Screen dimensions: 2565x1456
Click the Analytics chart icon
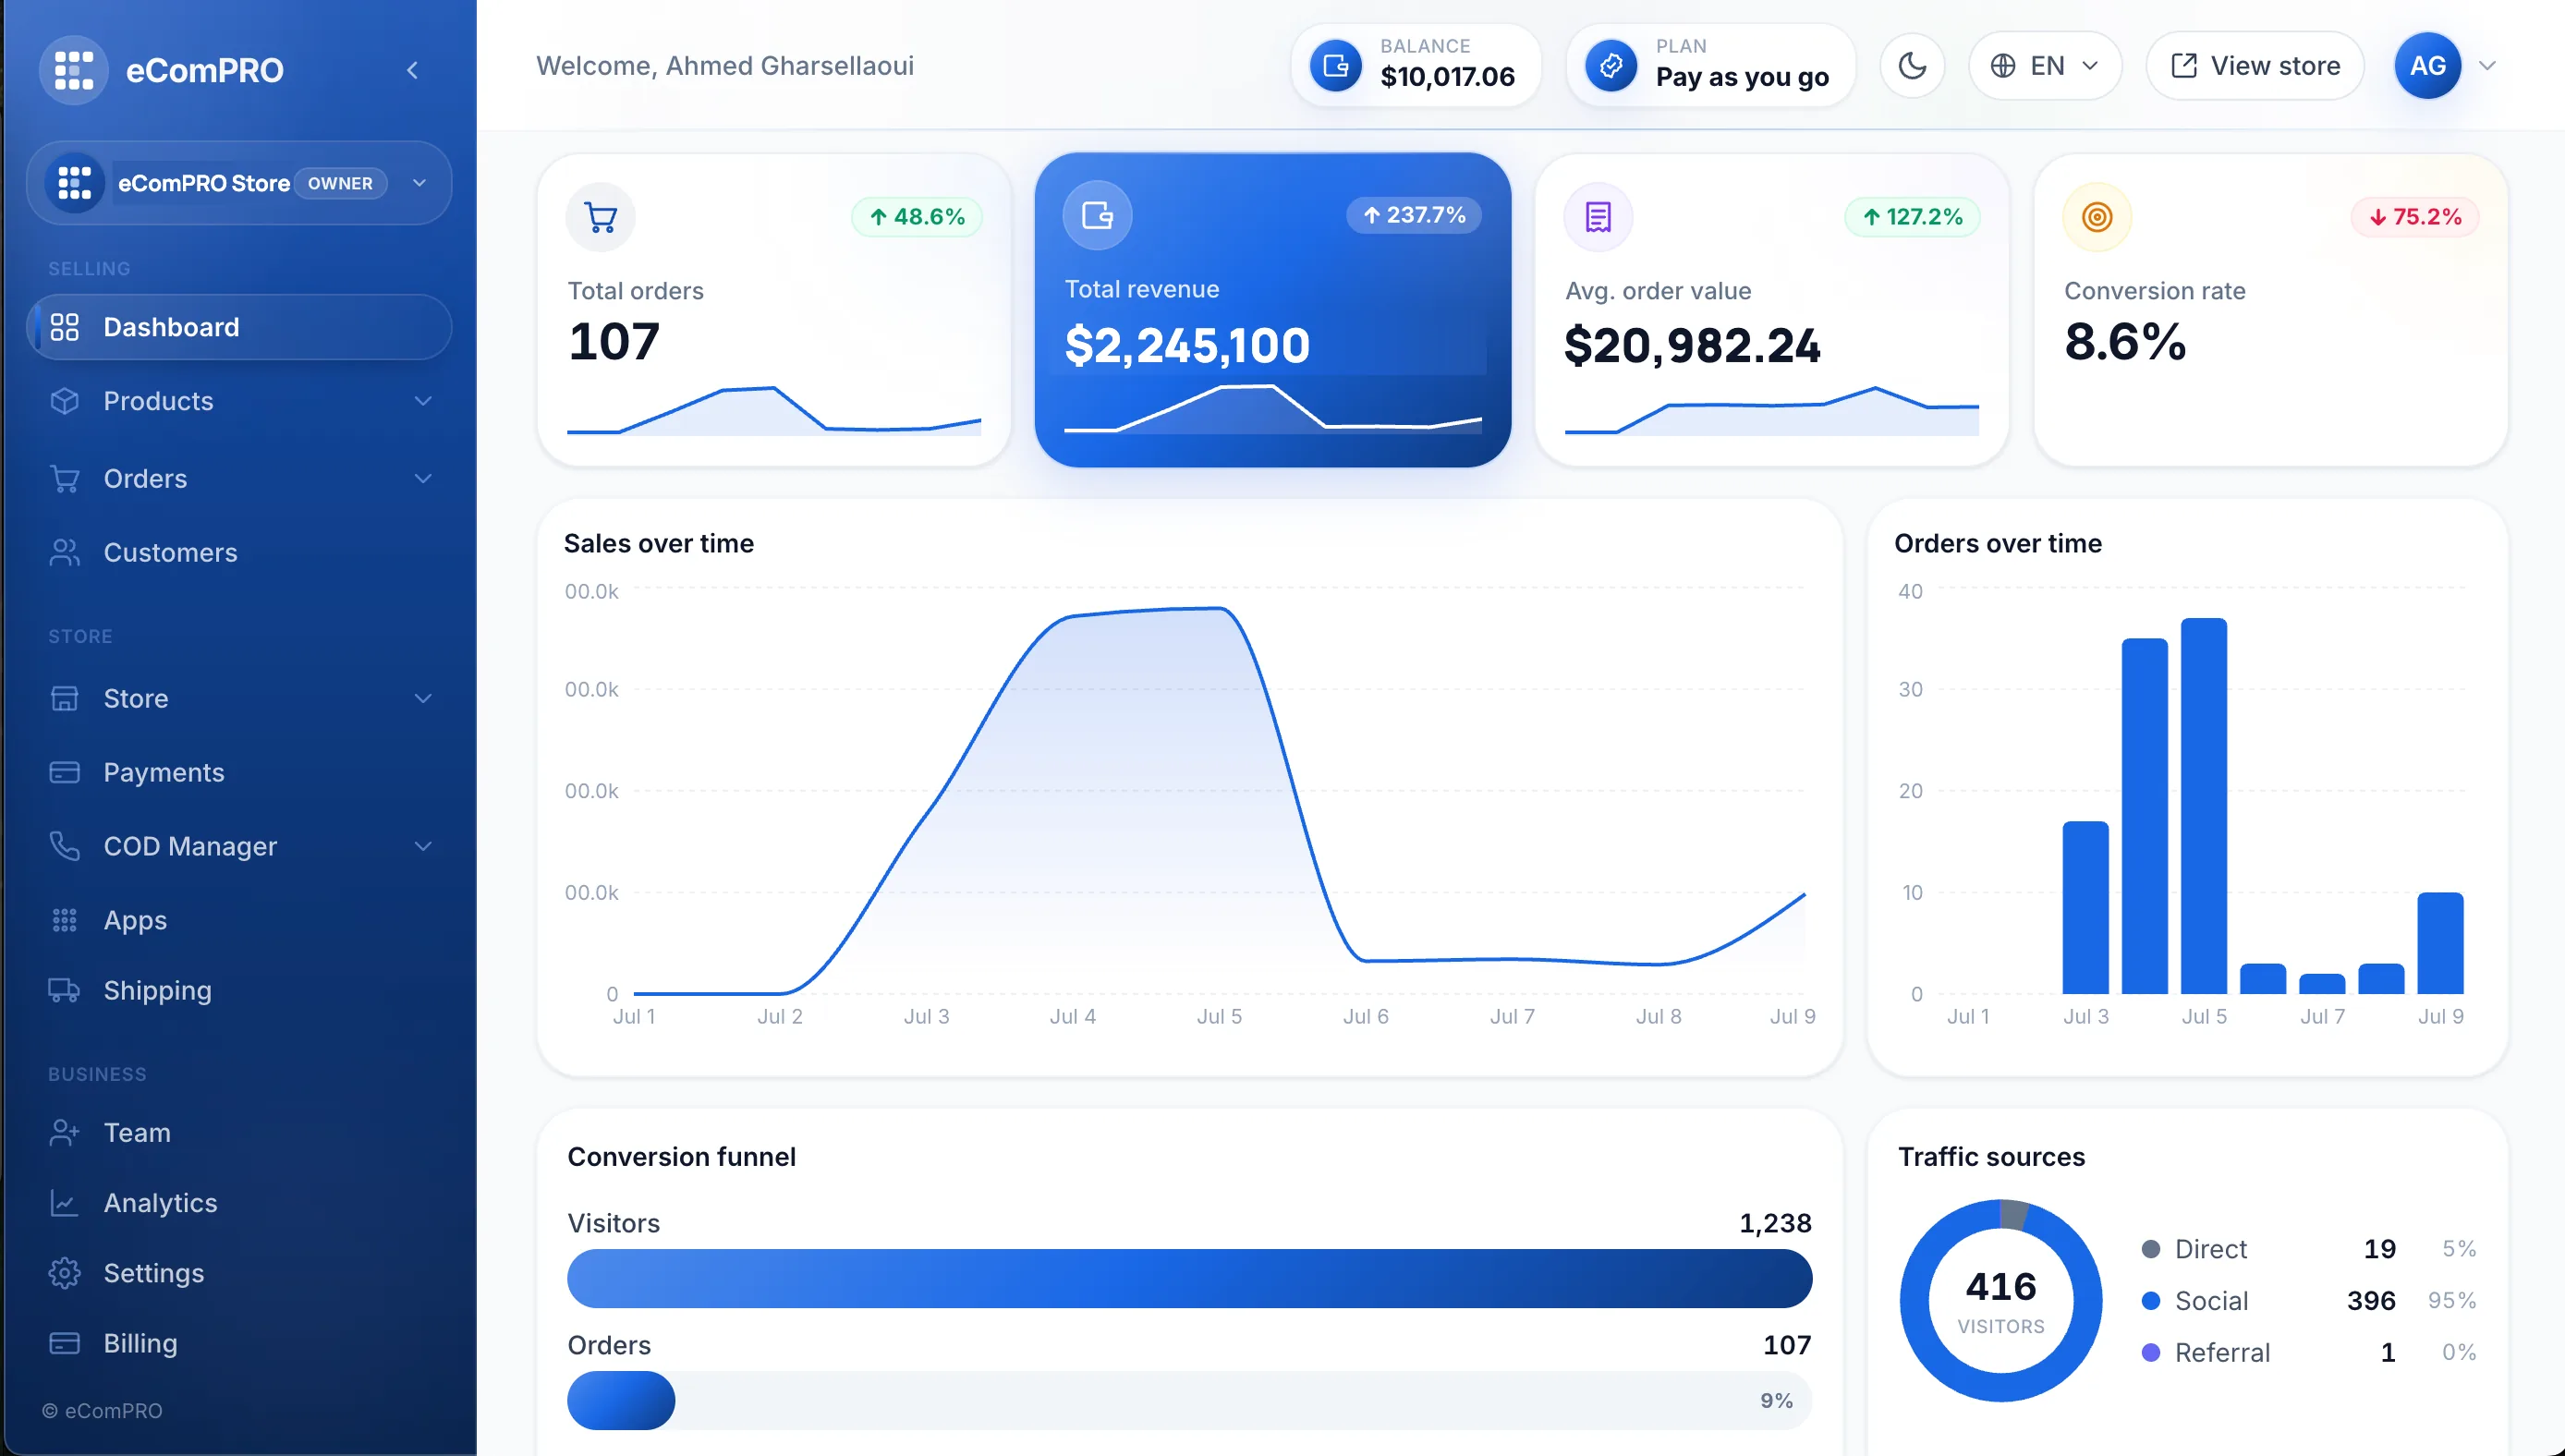coord(64,1202)
